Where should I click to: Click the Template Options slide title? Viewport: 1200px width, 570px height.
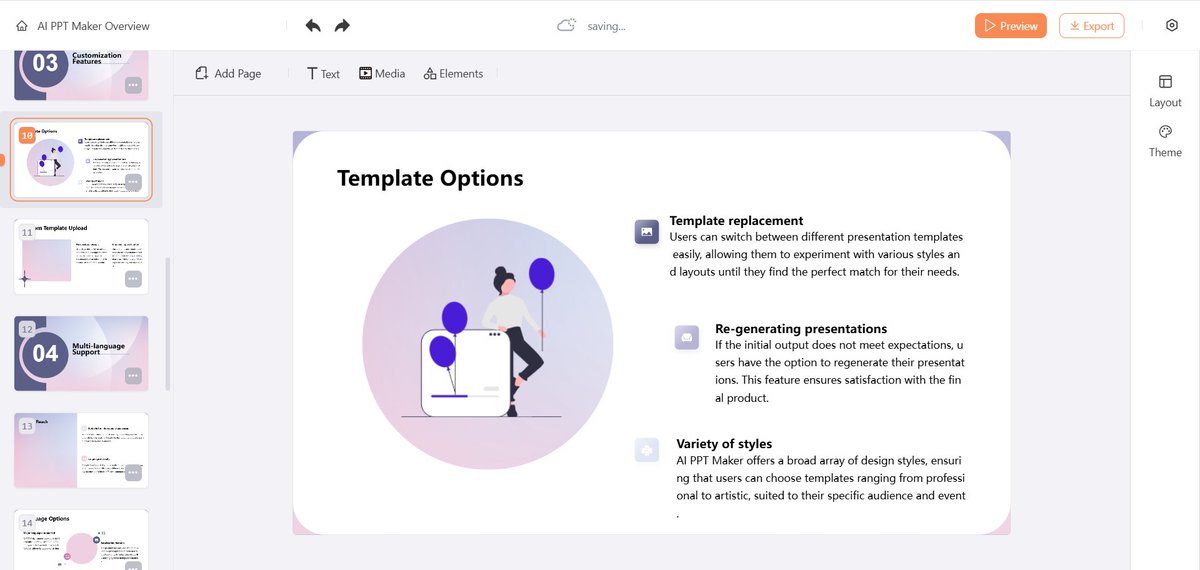pyautogui.click(x=430, y=178)
